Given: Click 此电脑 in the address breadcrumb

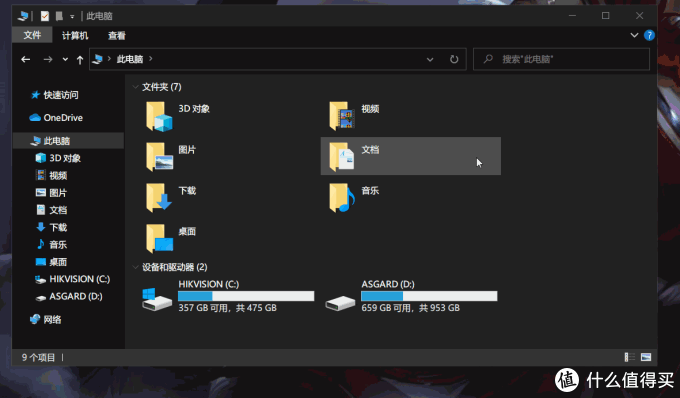Looking at the screenshot, I should pyautogui.click(x=130, y=59).
